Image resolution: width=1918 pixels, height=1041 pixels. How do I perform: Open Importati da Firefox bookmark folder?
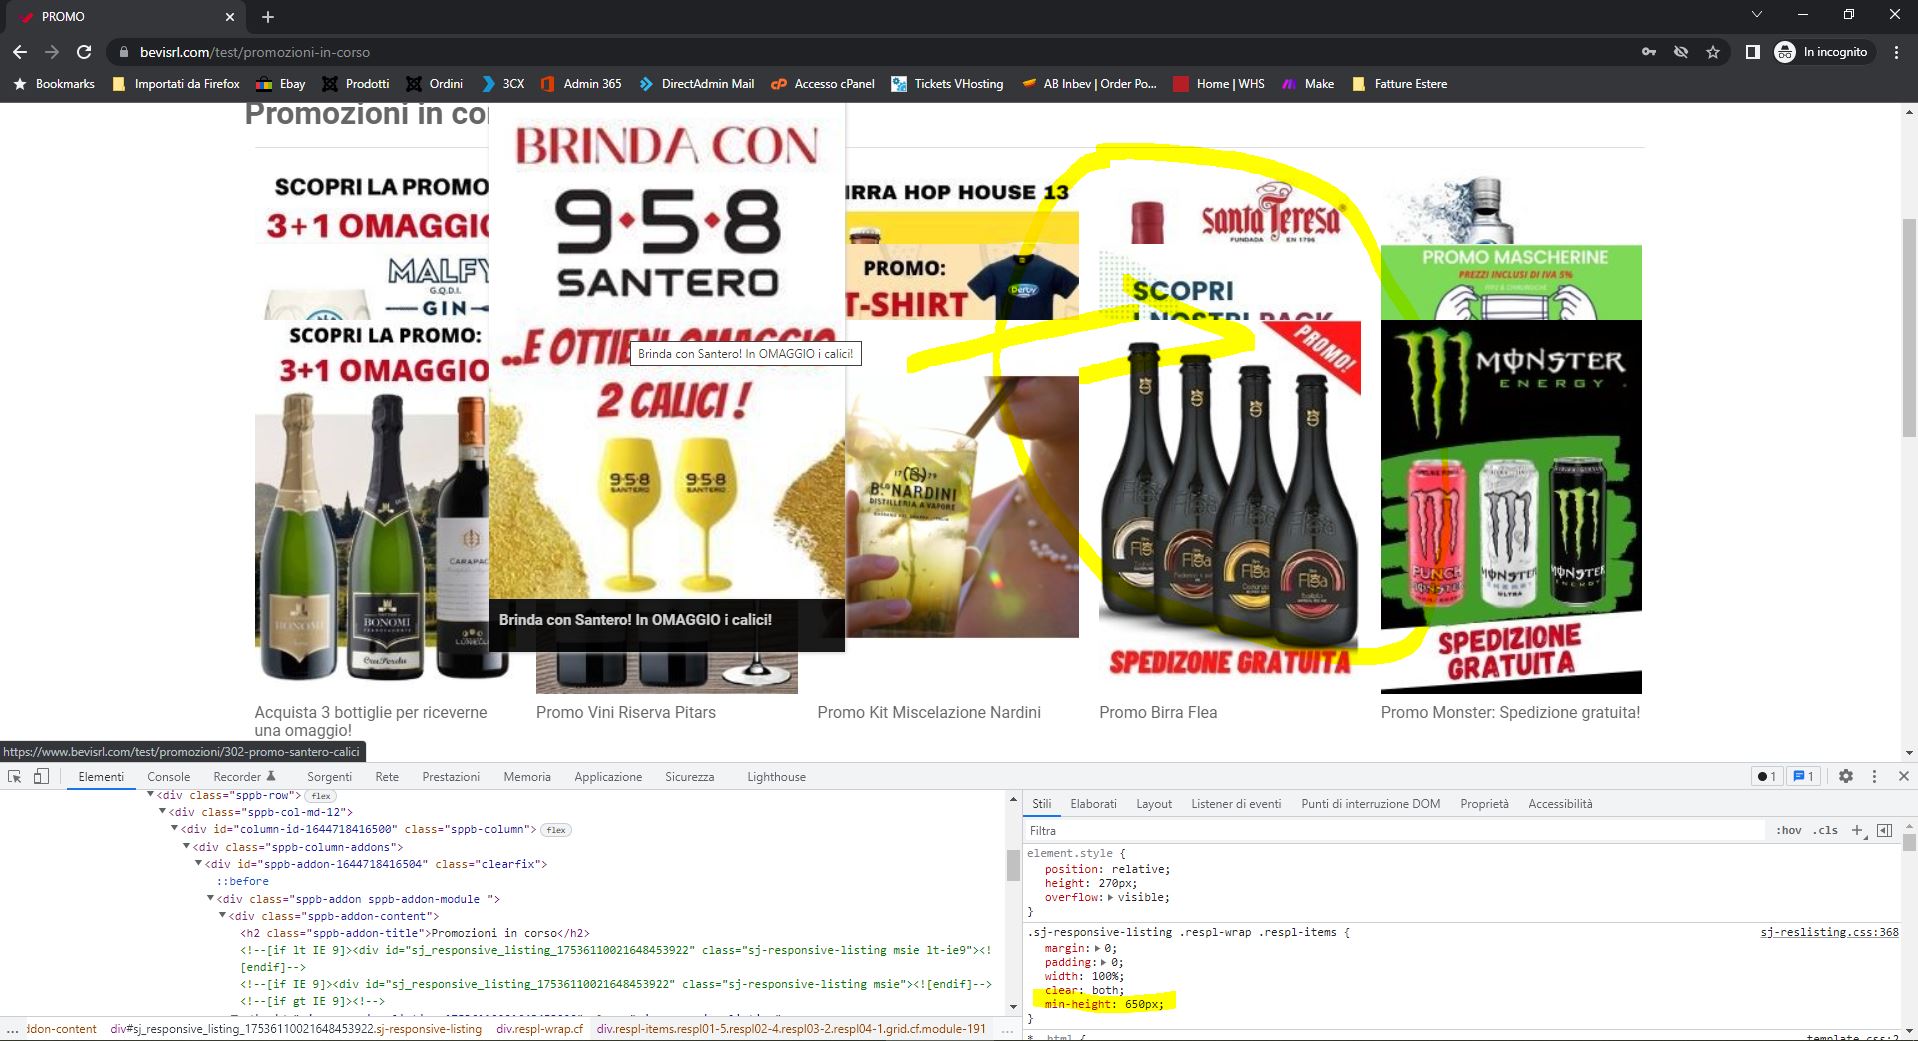click(176, 84)
